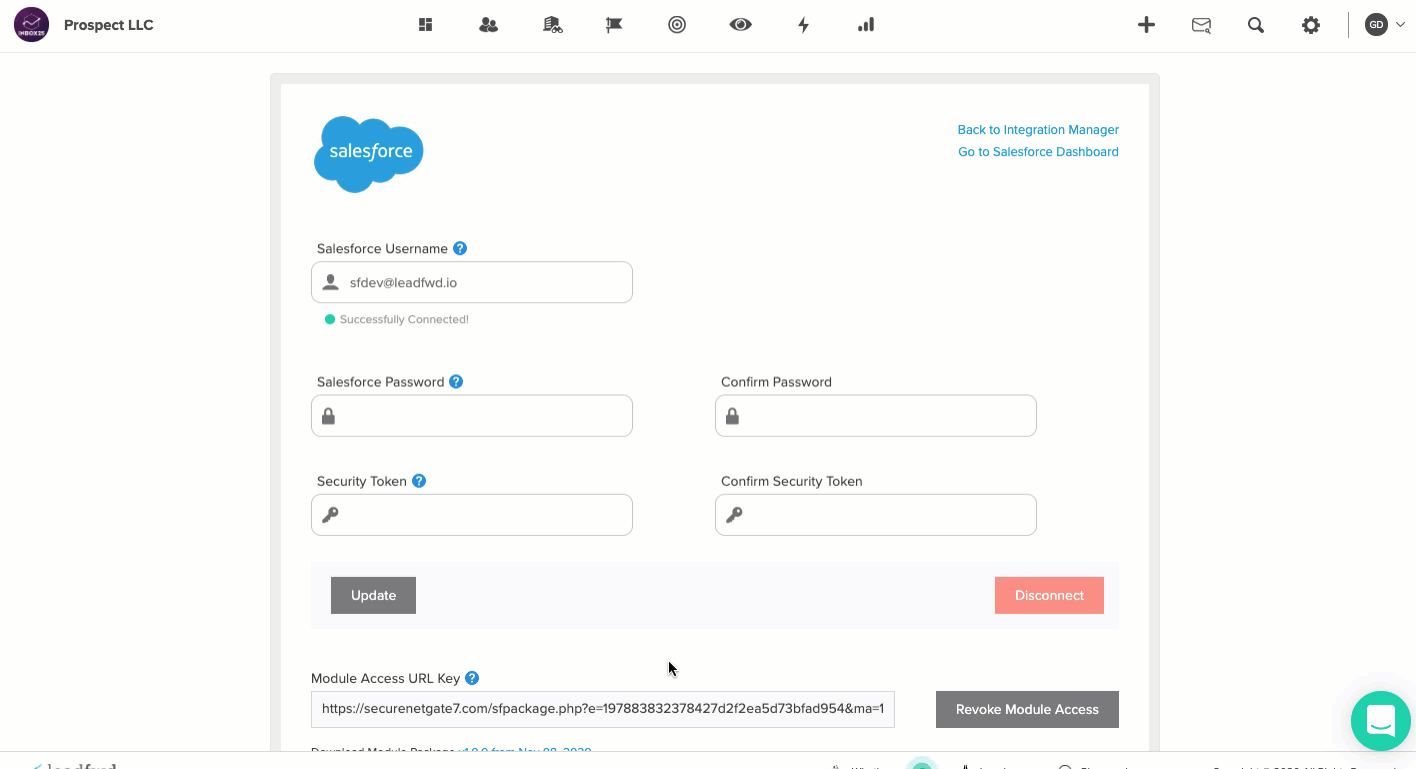Click the Successfully Connected! status text
Viewport: 1416px width, 769px height.
tap(404, 319)
